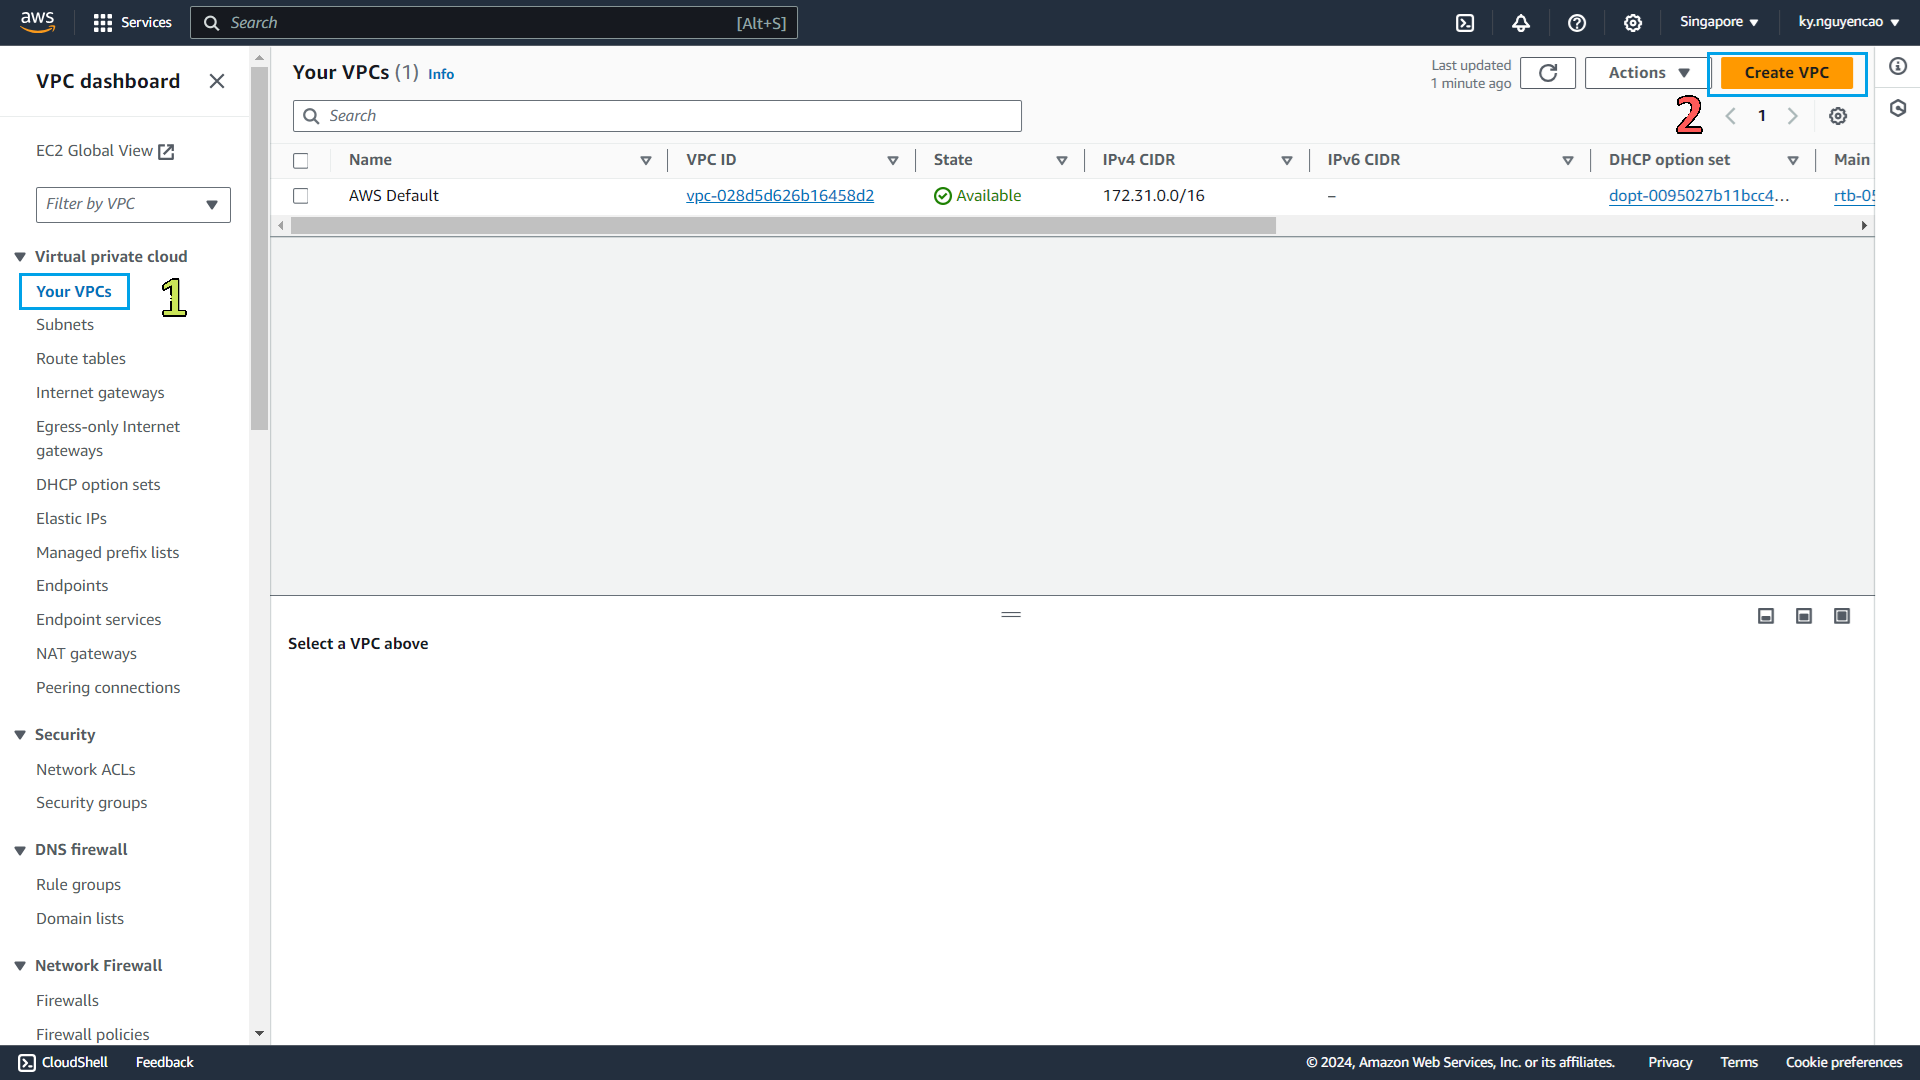The height and width of the screenshot is (1080, 1920).
Task: Open Route tables
Action: 81,359
